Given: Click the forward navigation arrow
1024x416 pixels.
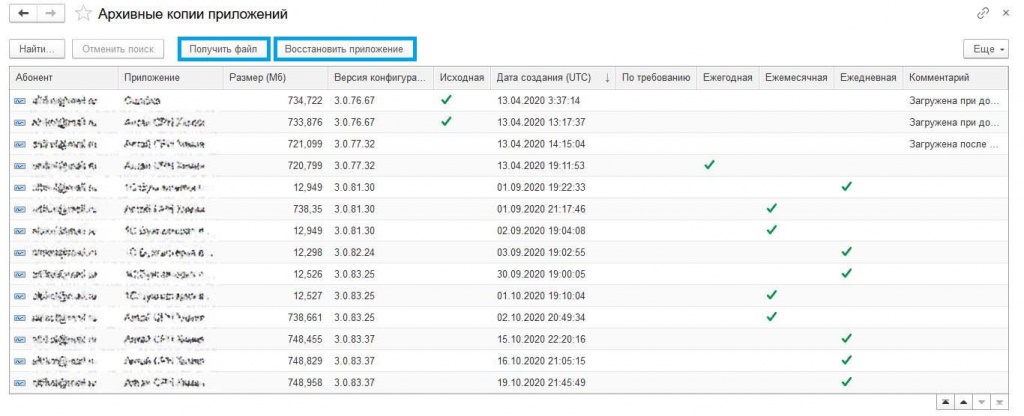Looking at the screenshot, I should point(51,14).
